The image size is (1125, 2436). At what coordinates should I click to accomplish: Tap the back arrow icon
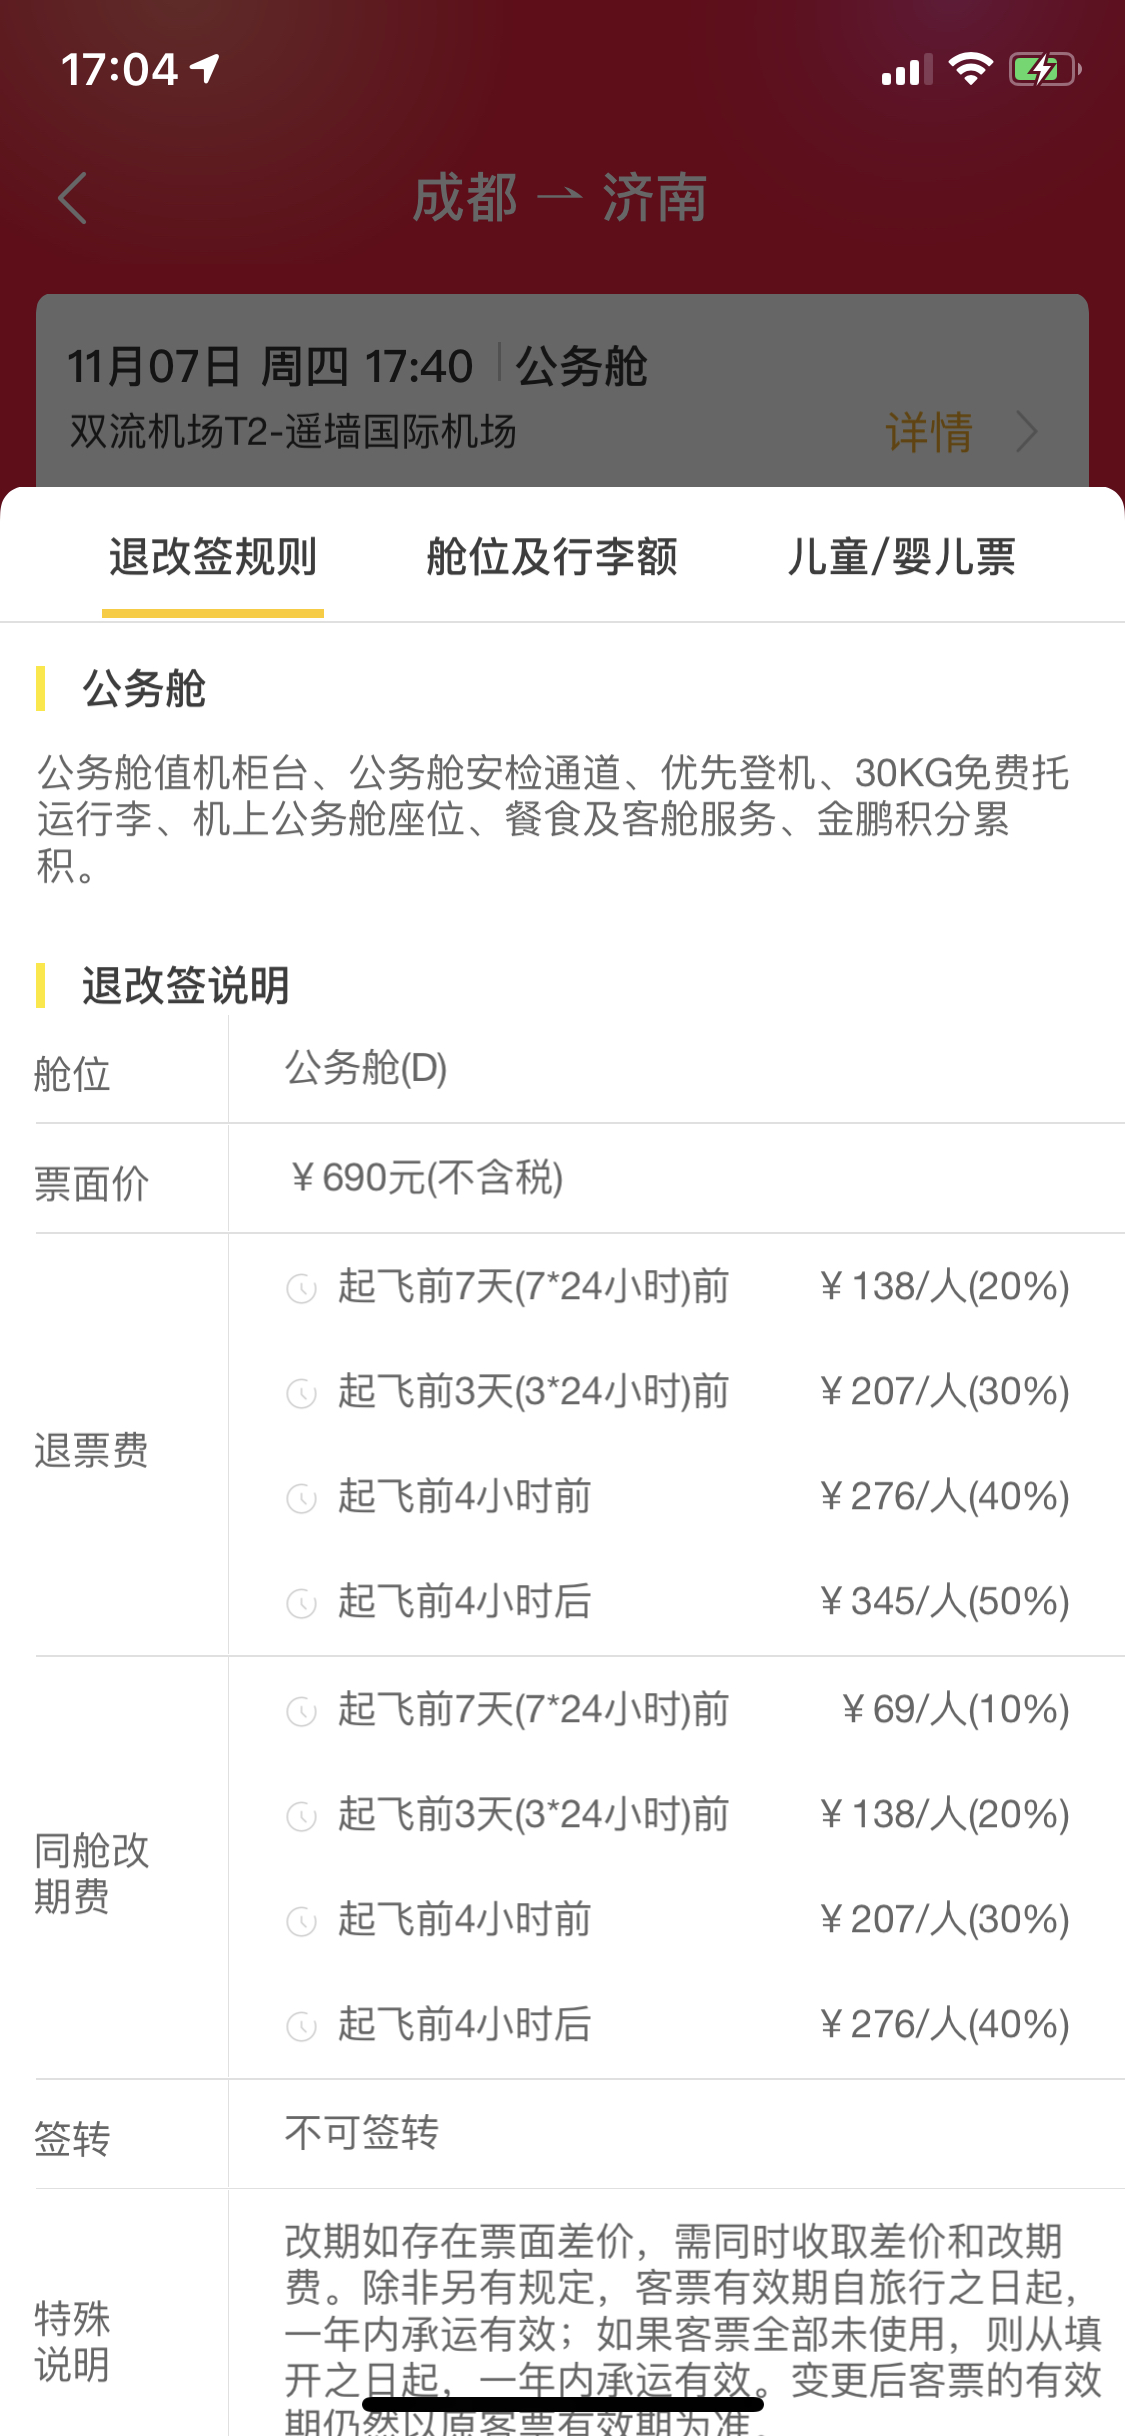(x=73, y=198)
